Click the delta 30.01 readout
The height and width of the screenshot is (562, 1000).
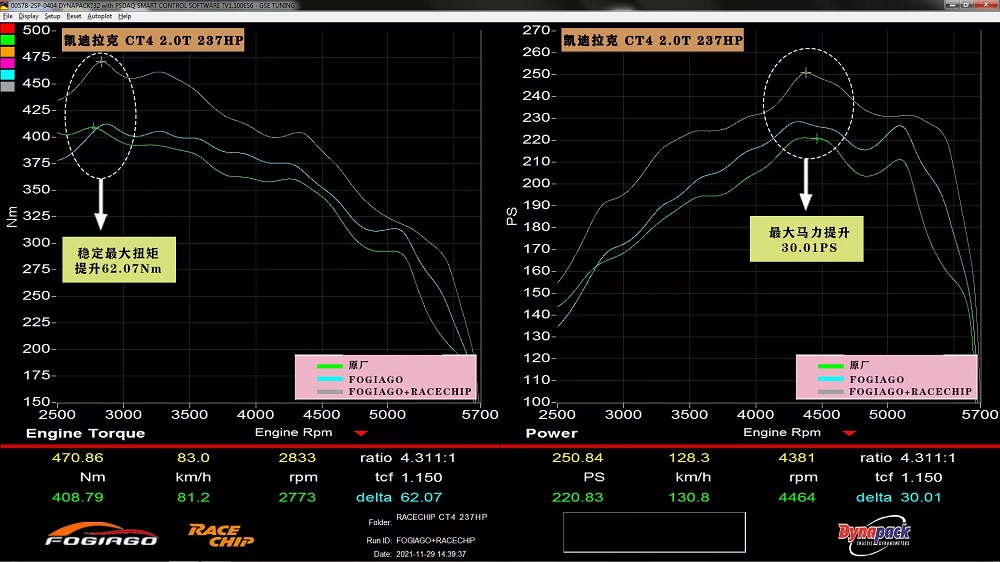tap(899, 497)
